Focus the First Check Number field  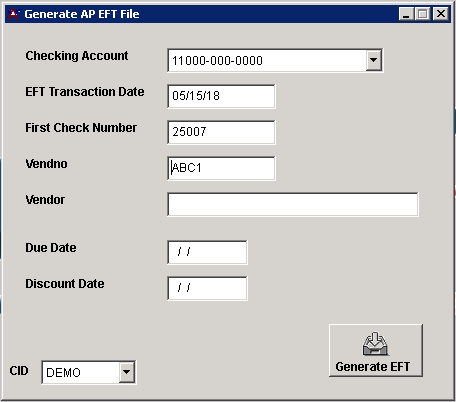221,132
